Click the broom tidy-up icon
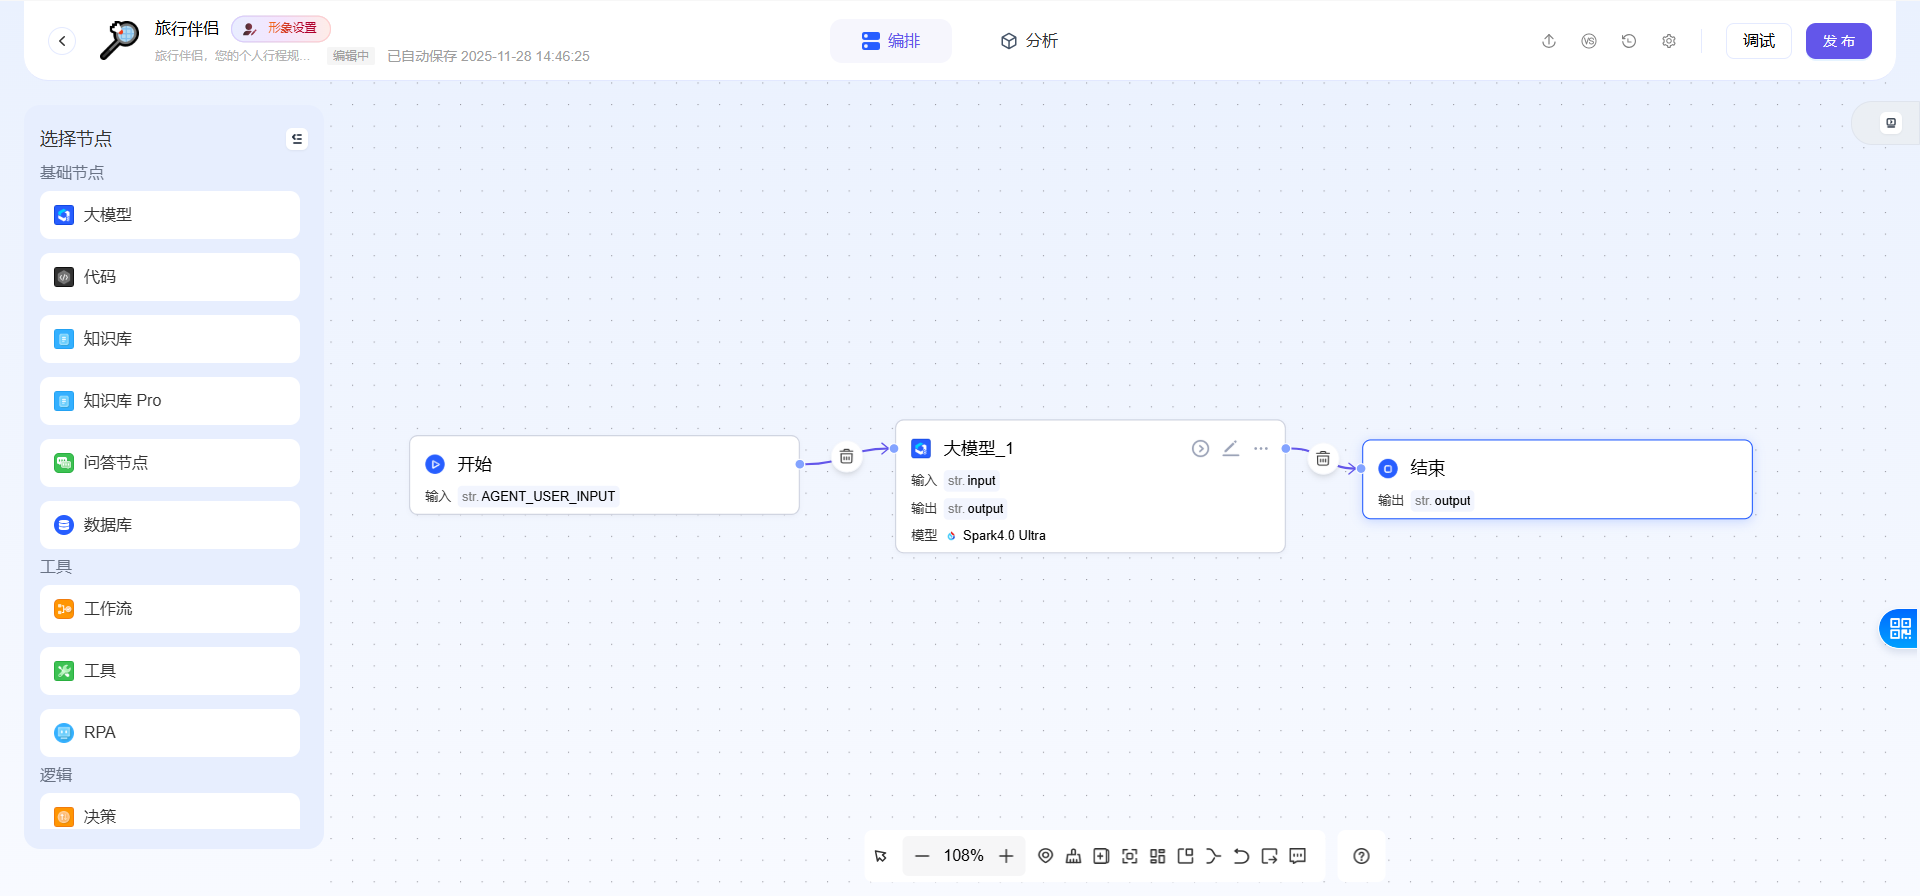Screen dimensions: 1920x896 coord(1073,856)
